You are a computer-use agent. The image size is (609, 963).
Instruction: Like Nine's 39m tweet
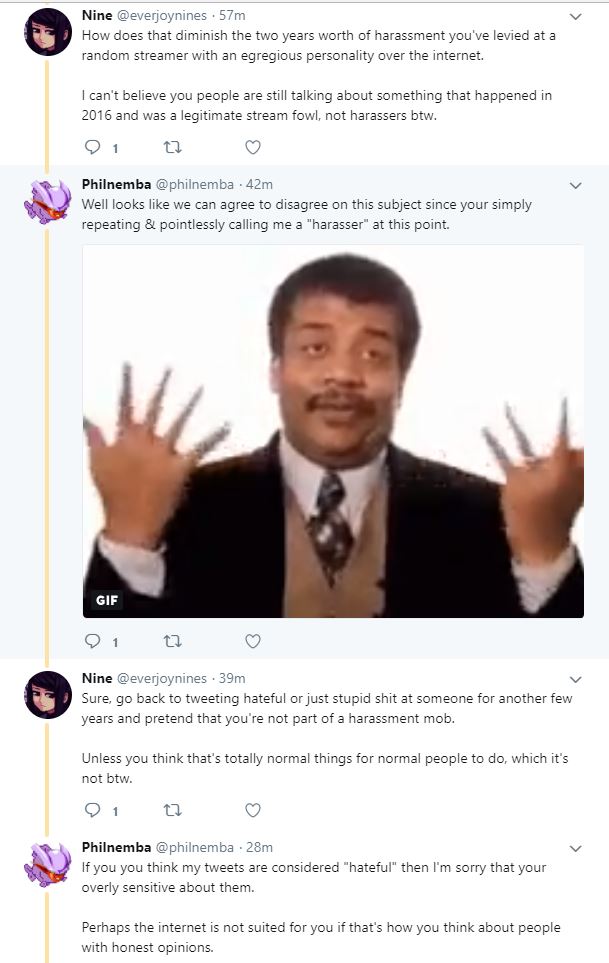click(x=253, y=810)
